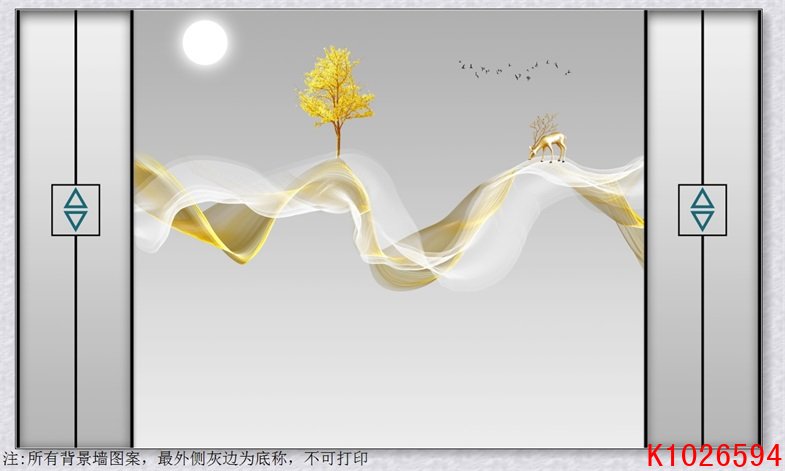Click the white full moon

205,43
